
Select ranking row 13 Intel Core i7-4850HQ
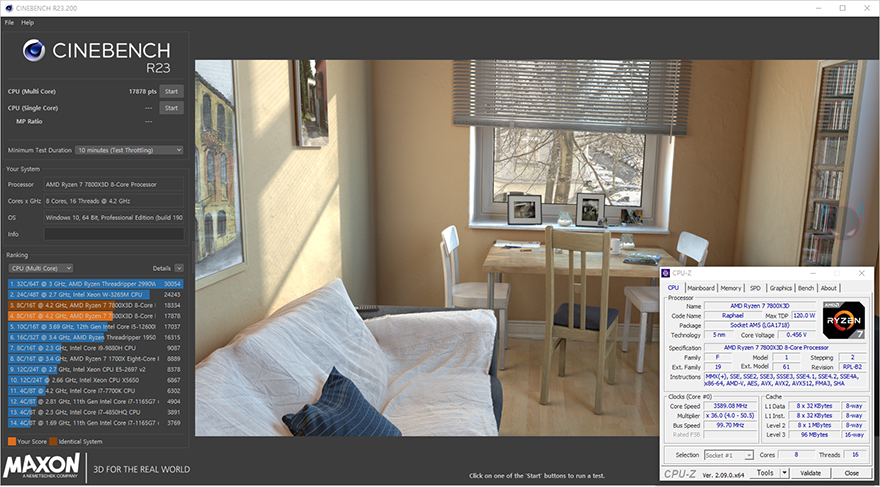pyautogui.click(x=95, y=412)
